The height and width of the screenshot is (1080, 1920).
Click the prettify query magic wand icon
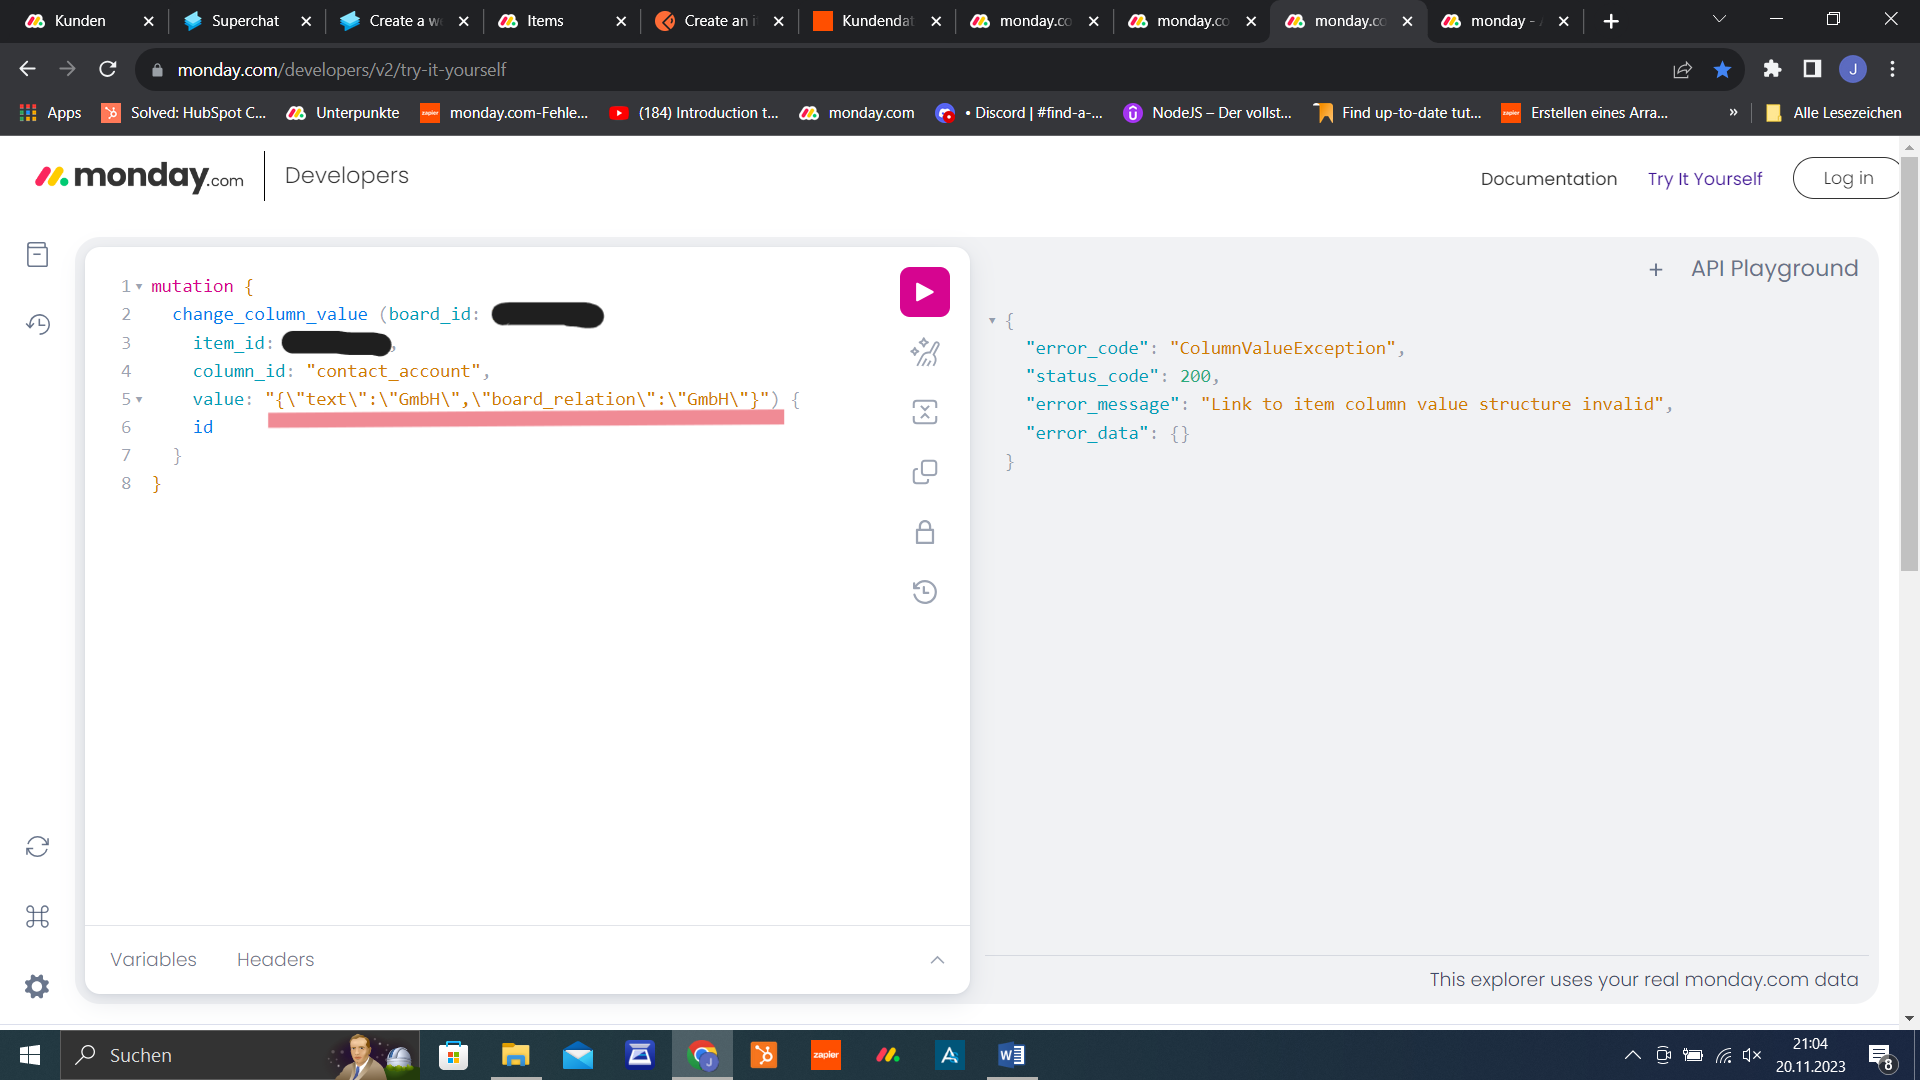pyautogui.click(x=924, y=352)
